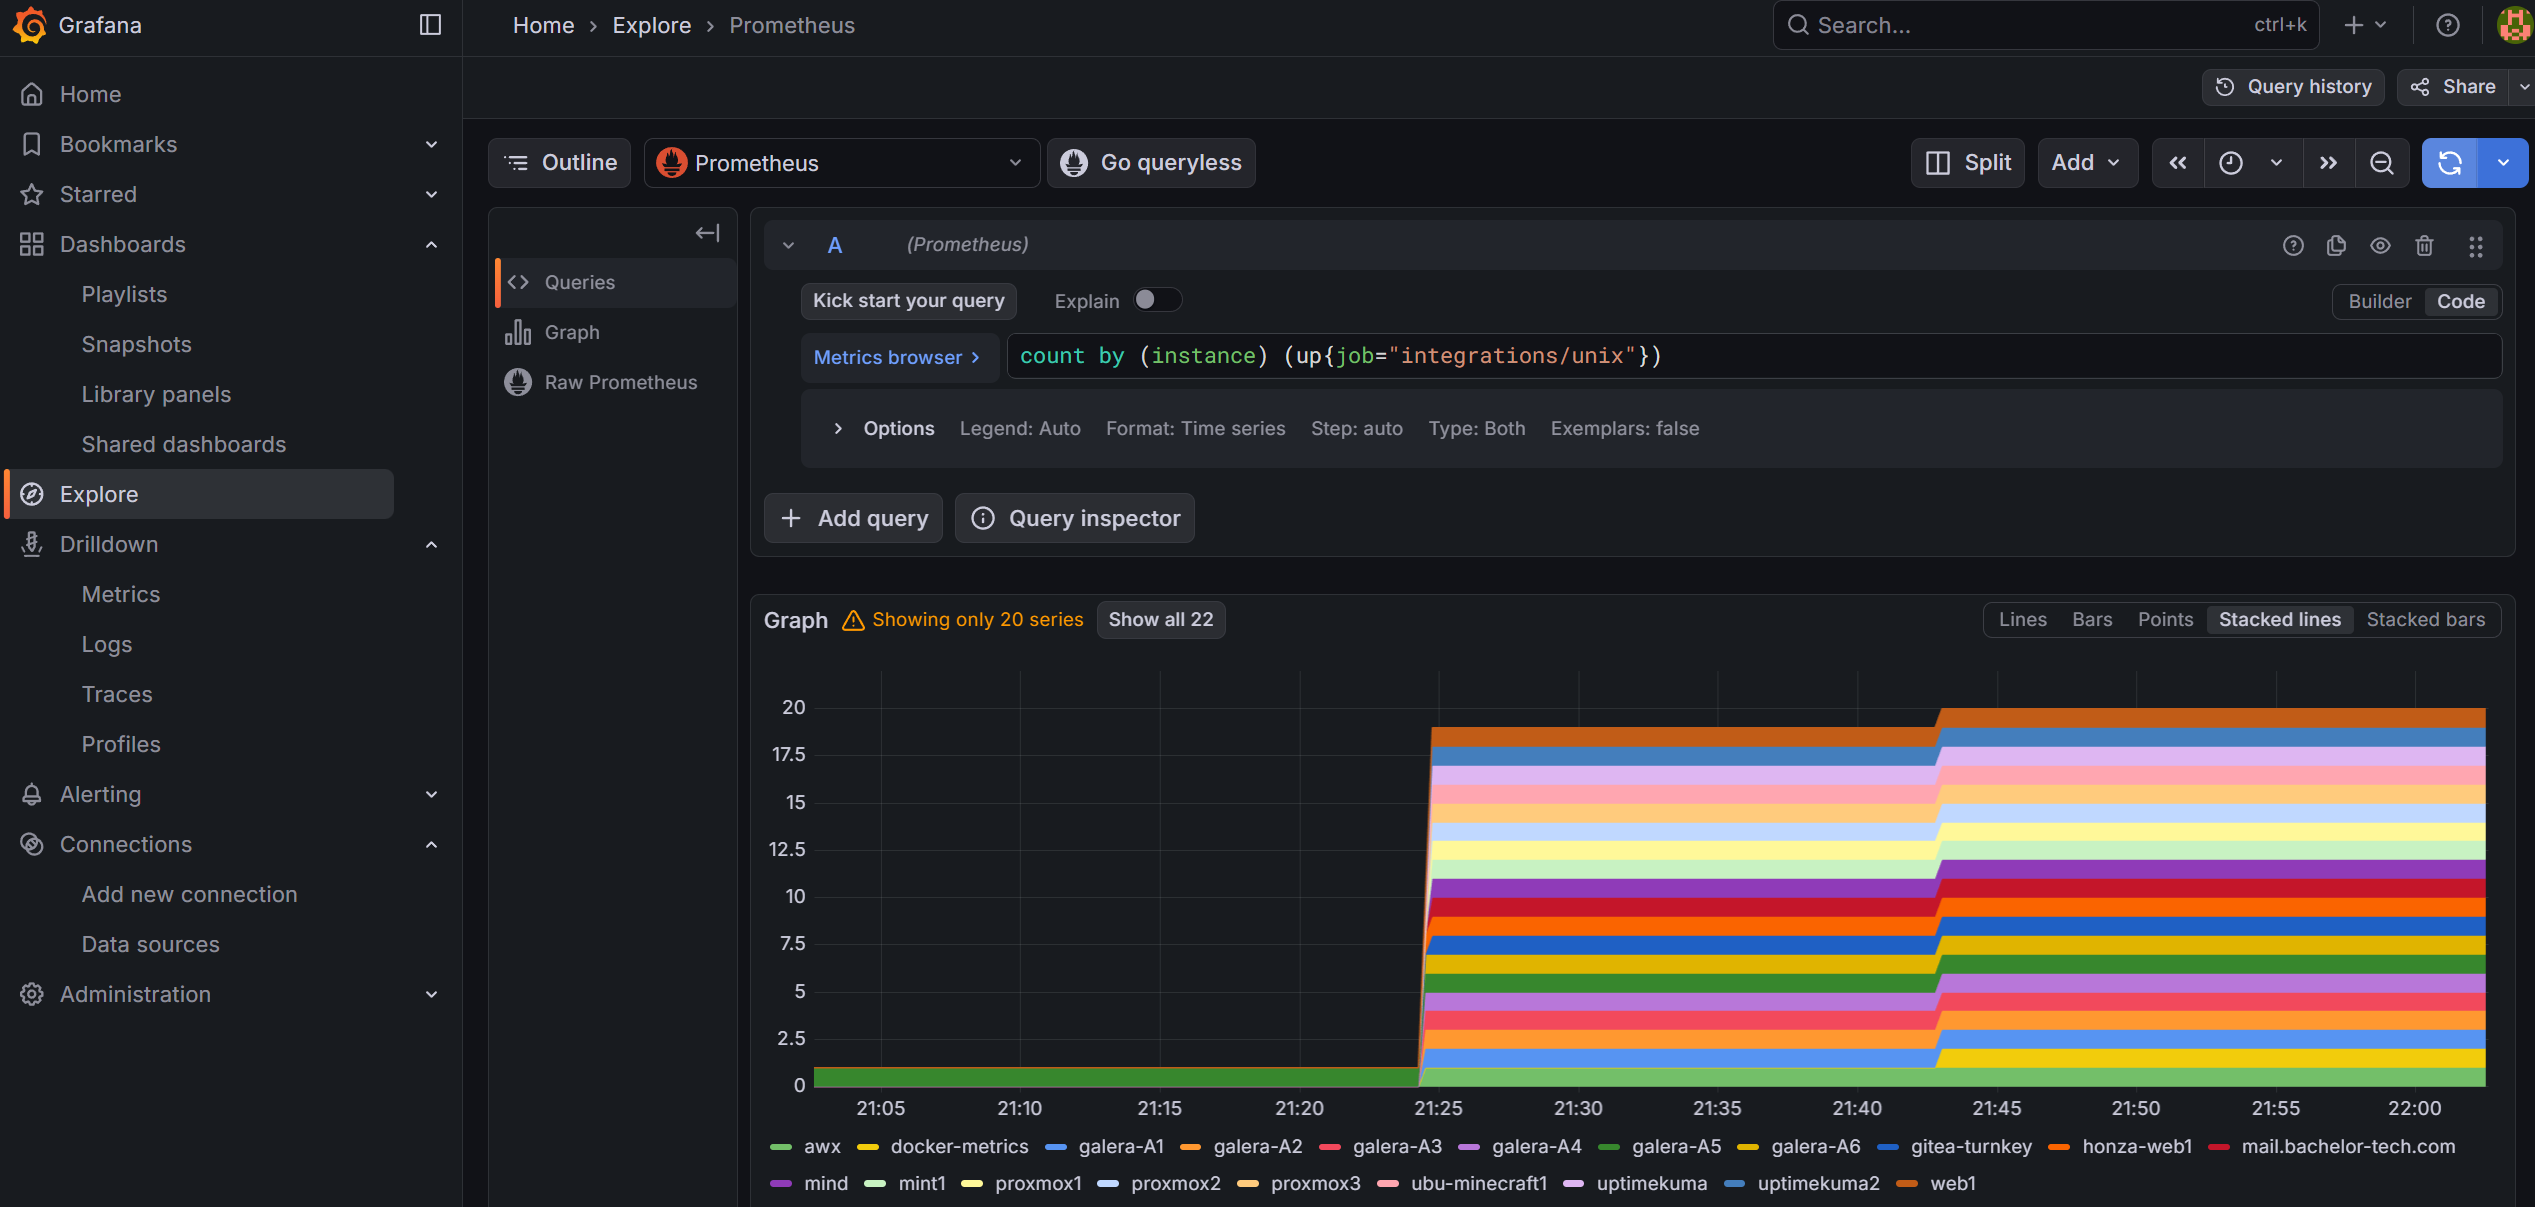Click the zoom out time range icon

pos(2382,163)
